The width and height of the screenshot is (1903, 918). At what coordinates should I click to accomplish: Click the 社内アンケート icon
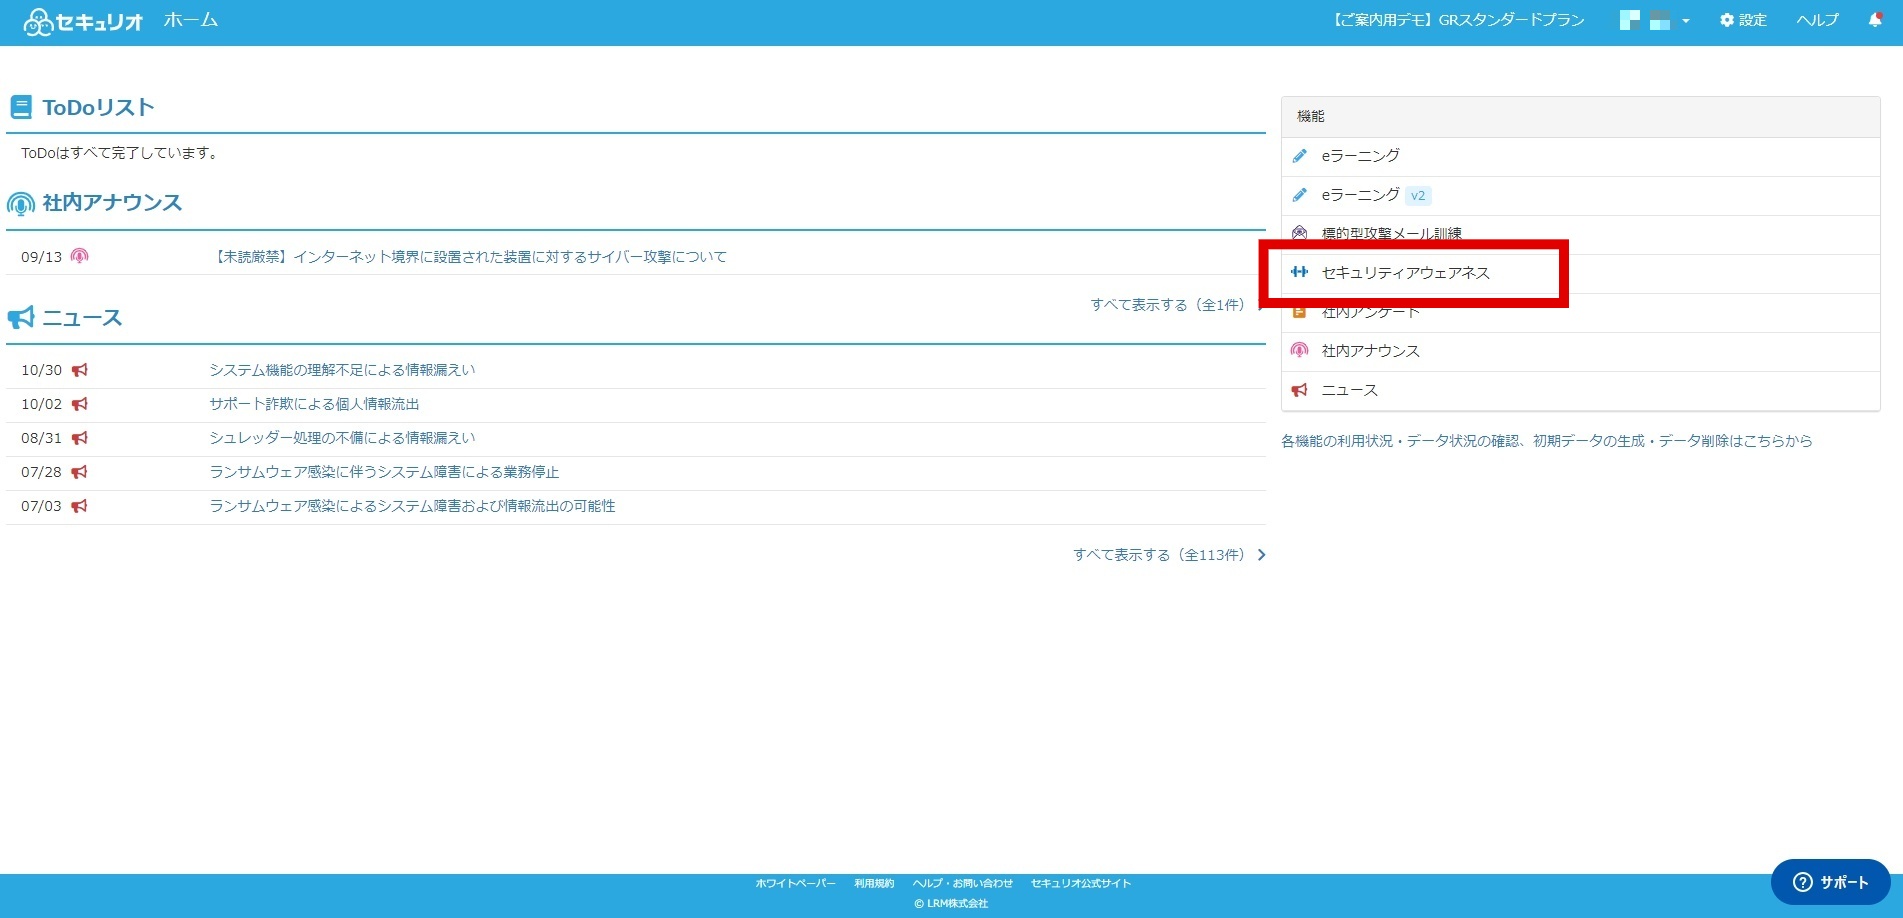pos(1300,312)
